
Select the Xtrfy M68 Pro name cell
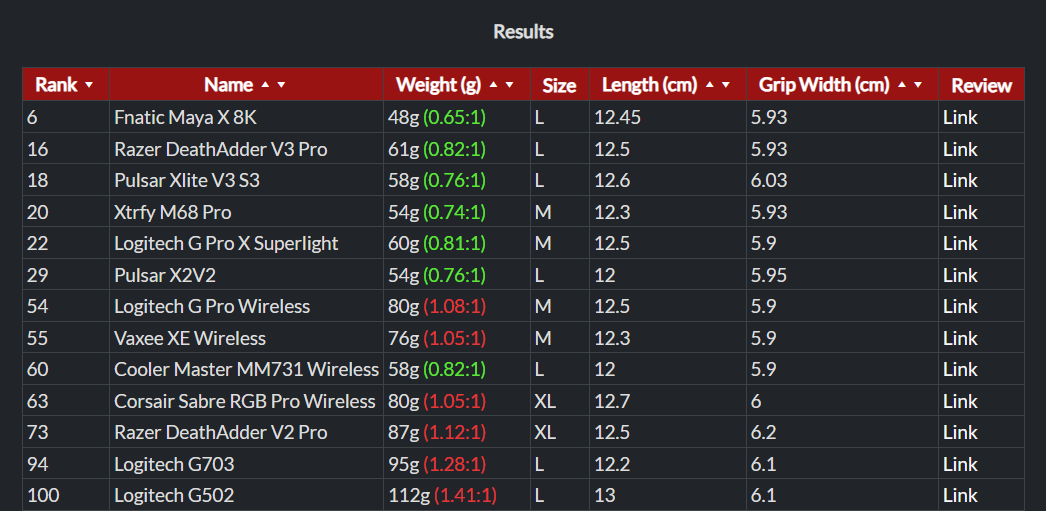[x=246, y=212]
